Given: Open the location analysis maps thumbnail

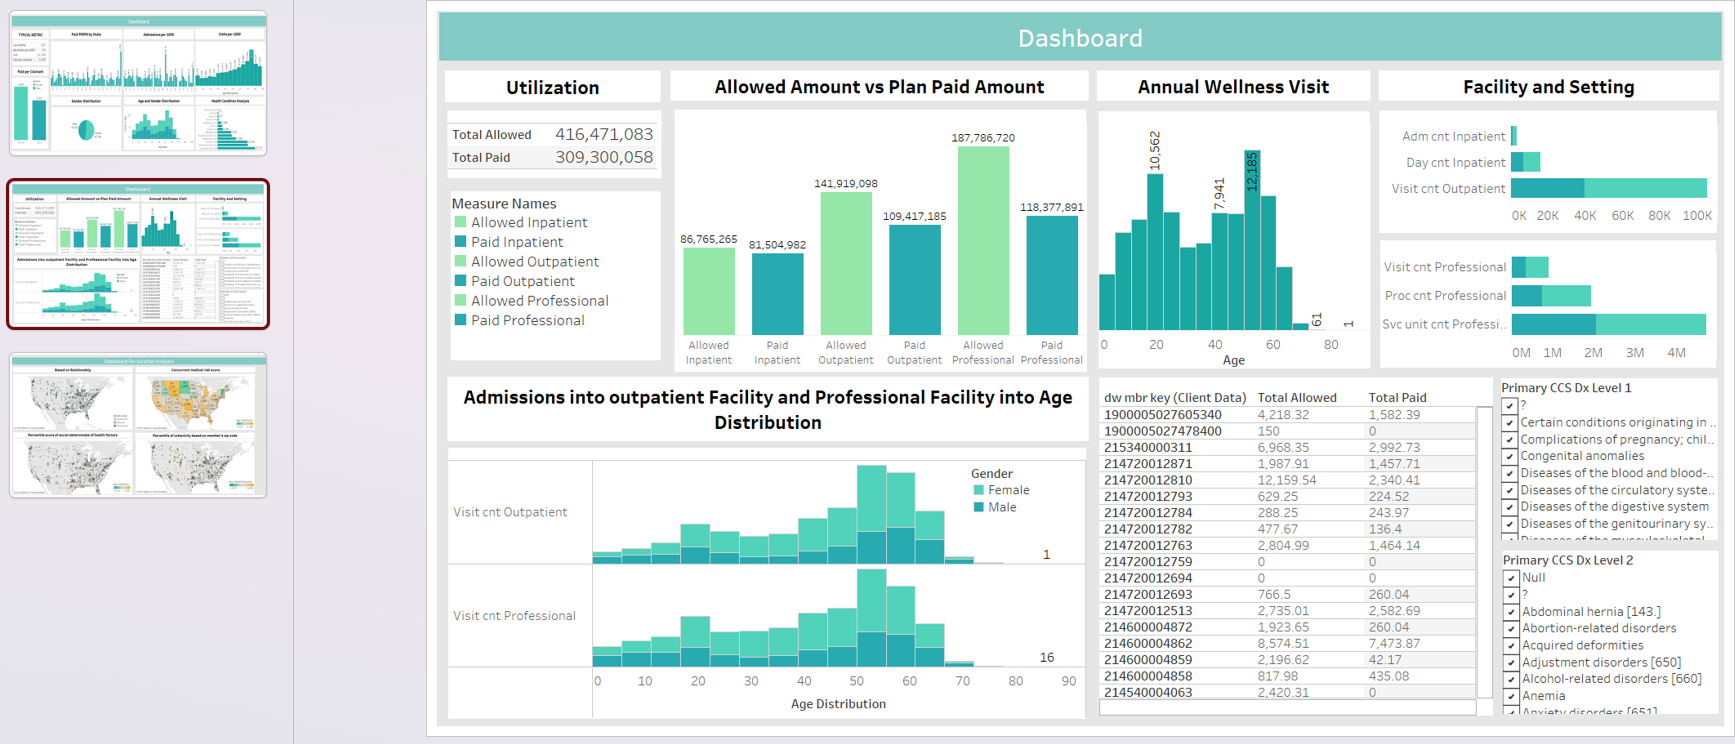Looking at the screenshot, I should [138, 425].
